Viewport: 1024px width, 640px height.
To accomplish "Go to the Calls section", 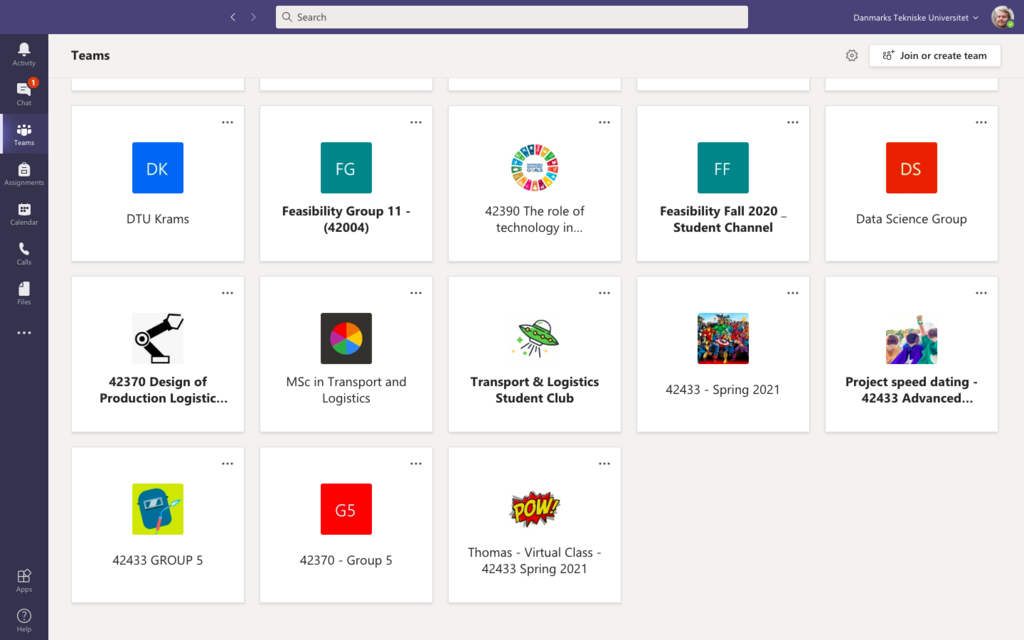I will pyautogui.click(x=24, y=253).
